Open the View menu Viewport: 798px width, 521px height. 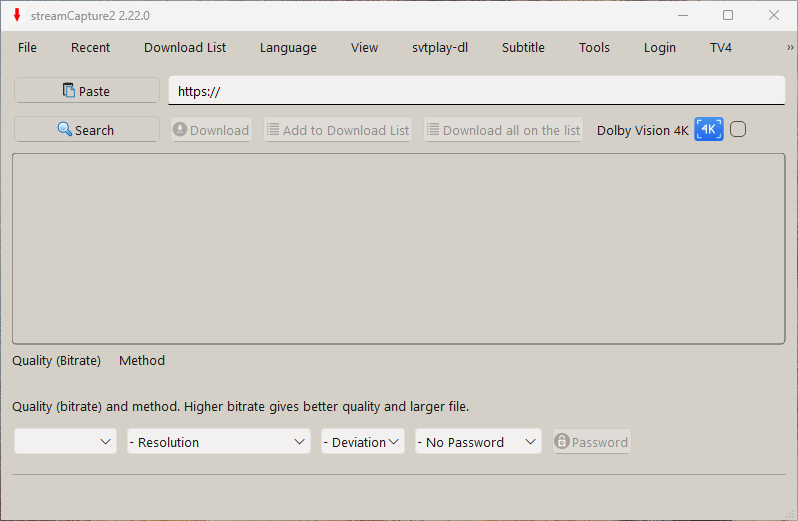(364, 47)
